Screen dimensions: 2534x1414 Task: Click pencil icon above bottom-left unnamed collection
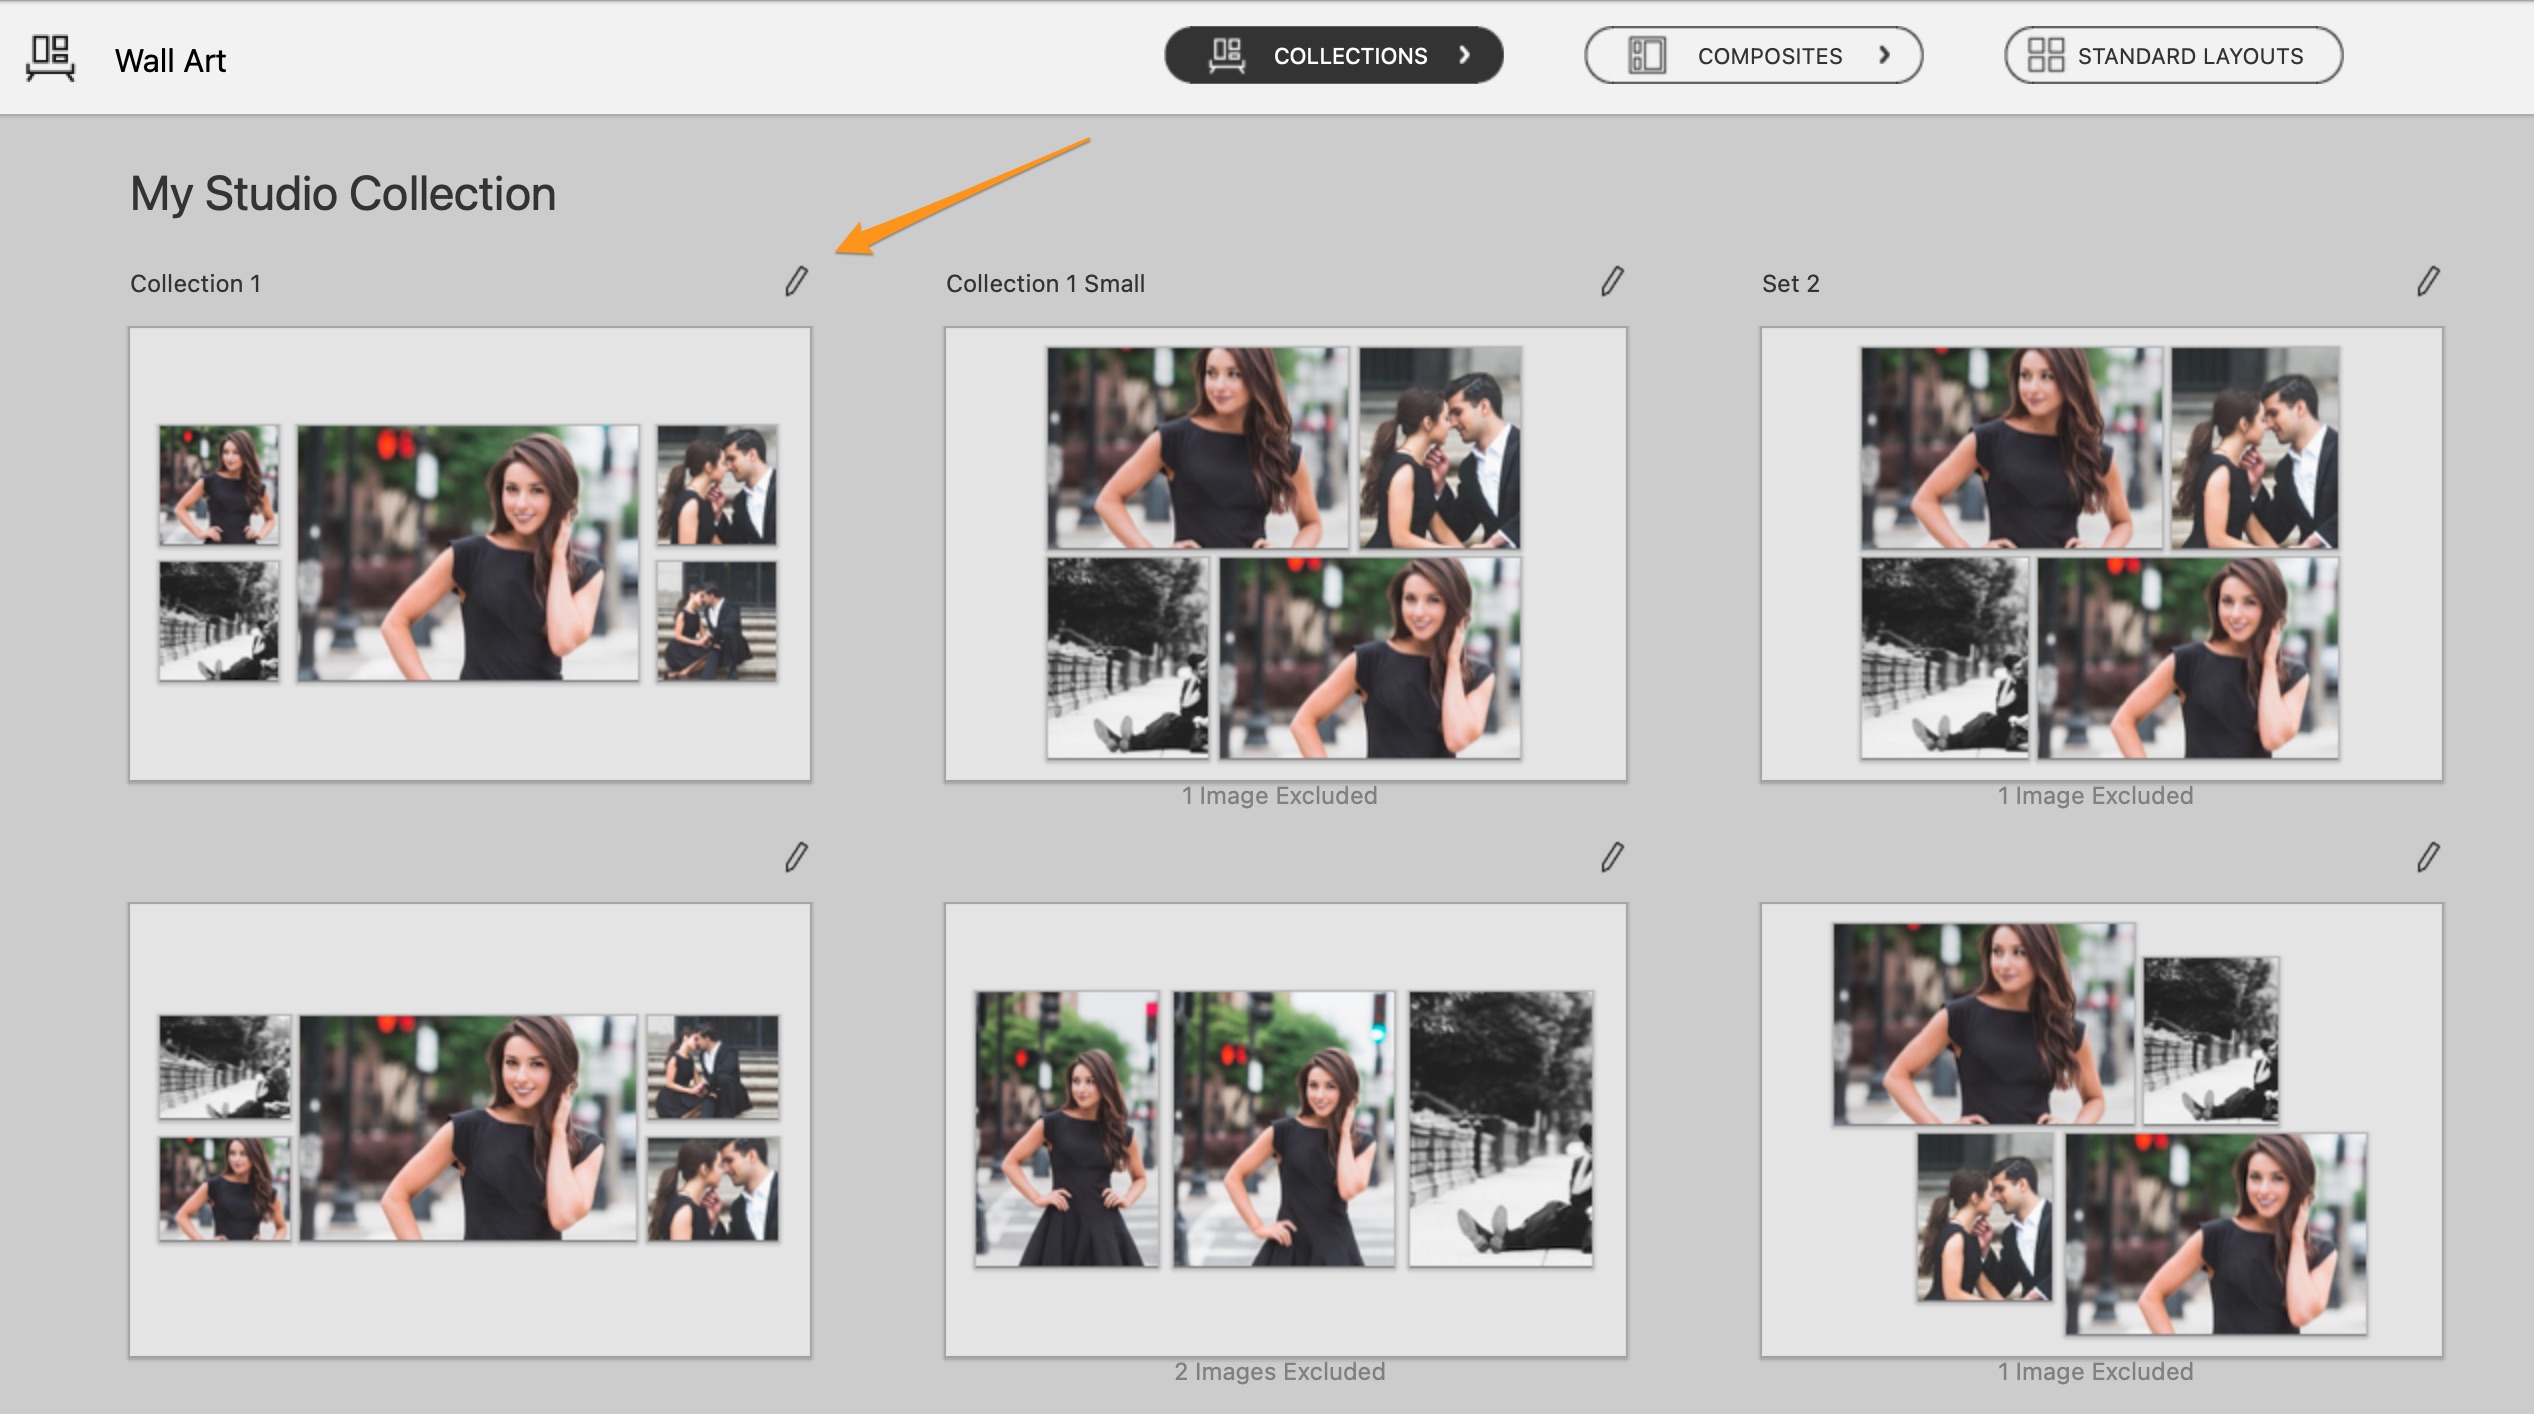pyautogui.click(x=796, y=858)
